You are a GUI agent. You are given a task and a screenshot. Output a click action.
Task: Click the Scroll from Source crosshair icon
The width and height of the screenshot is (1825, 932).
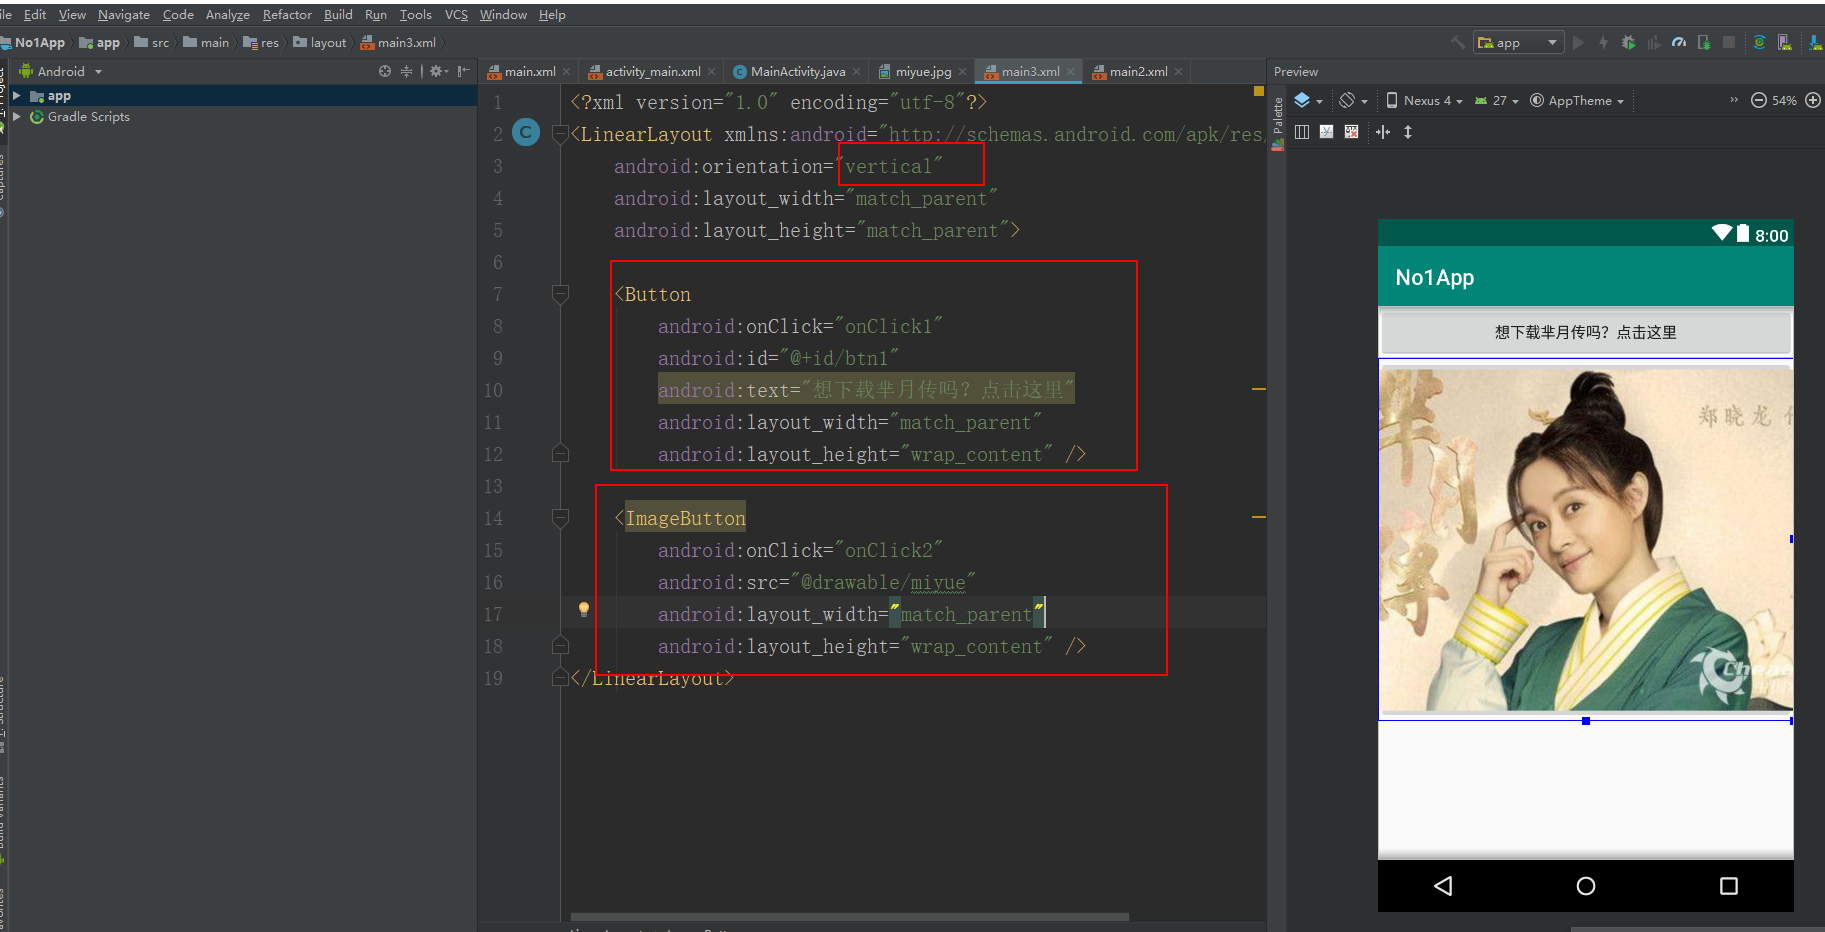pos(385,72)
